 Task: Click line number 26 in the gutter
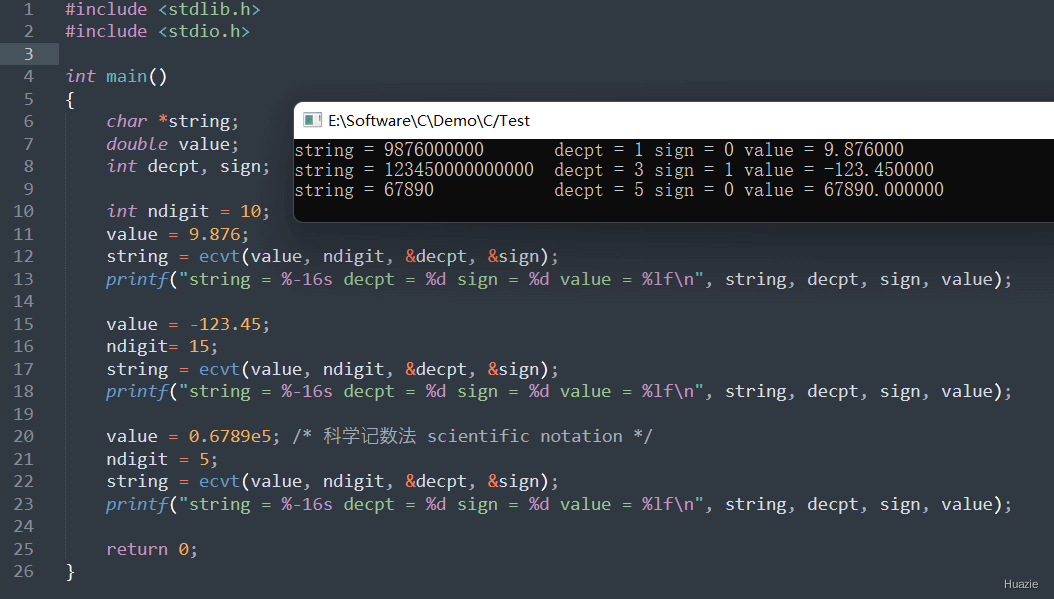23,571
